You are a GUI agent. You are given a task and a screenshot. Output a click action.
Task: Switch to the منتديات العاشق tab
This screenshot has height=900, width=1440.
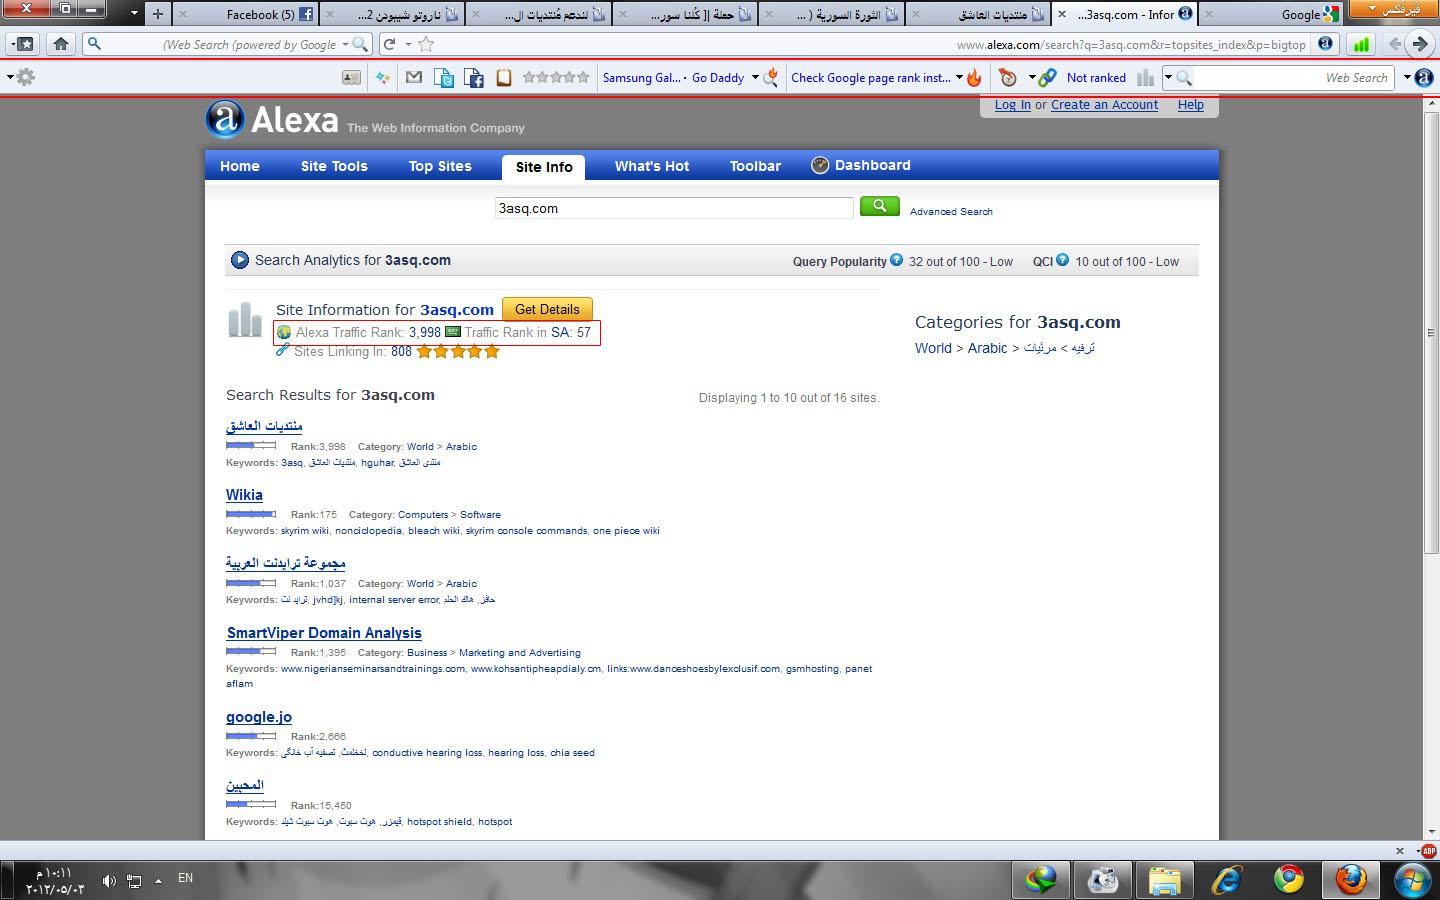click(980, 14)
